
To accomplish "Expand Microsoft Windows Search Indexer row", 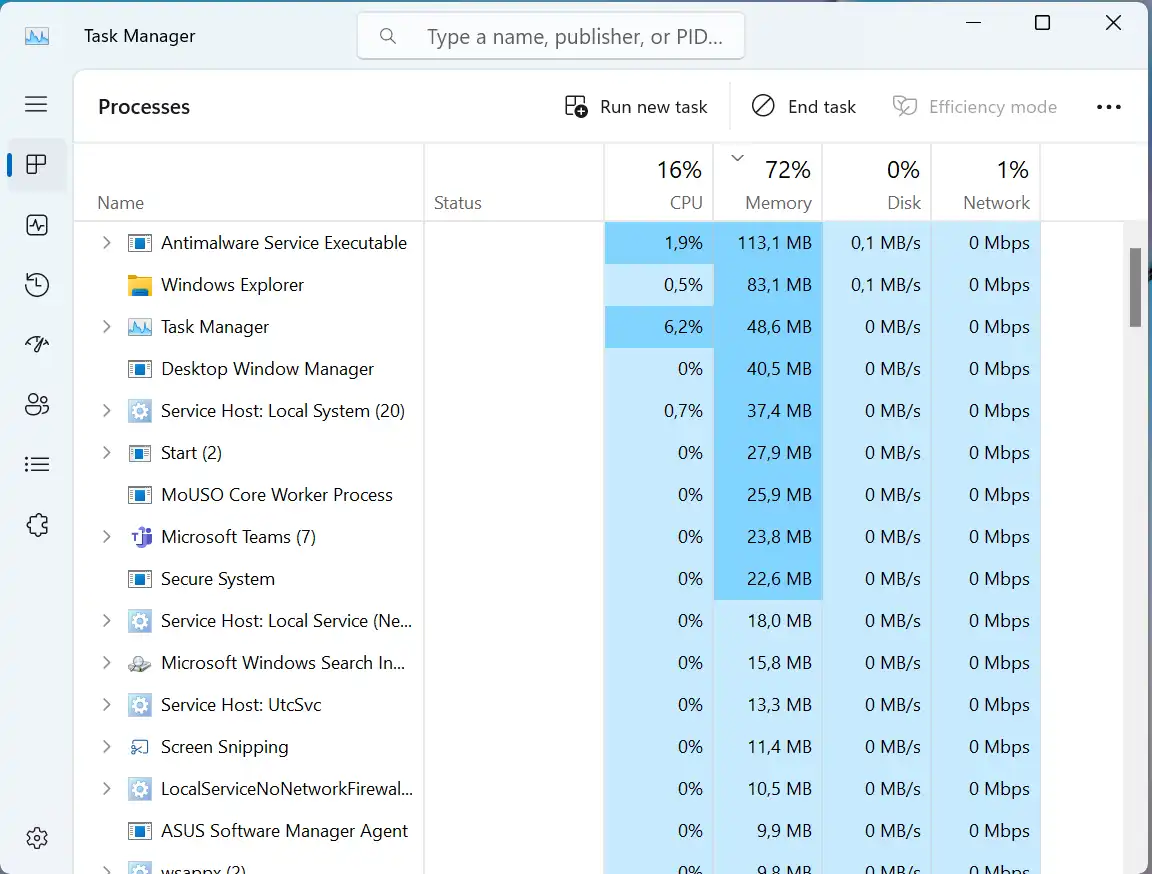I will coord(107,663).
